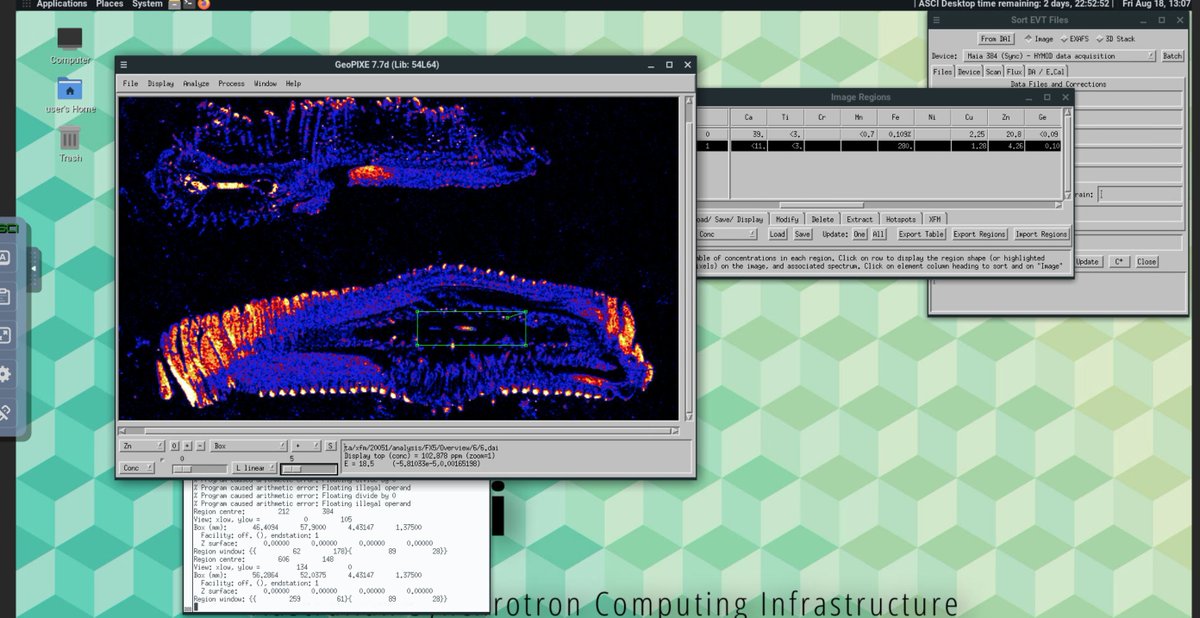Open the terminal launcher in top panel

tap(189, 4)
